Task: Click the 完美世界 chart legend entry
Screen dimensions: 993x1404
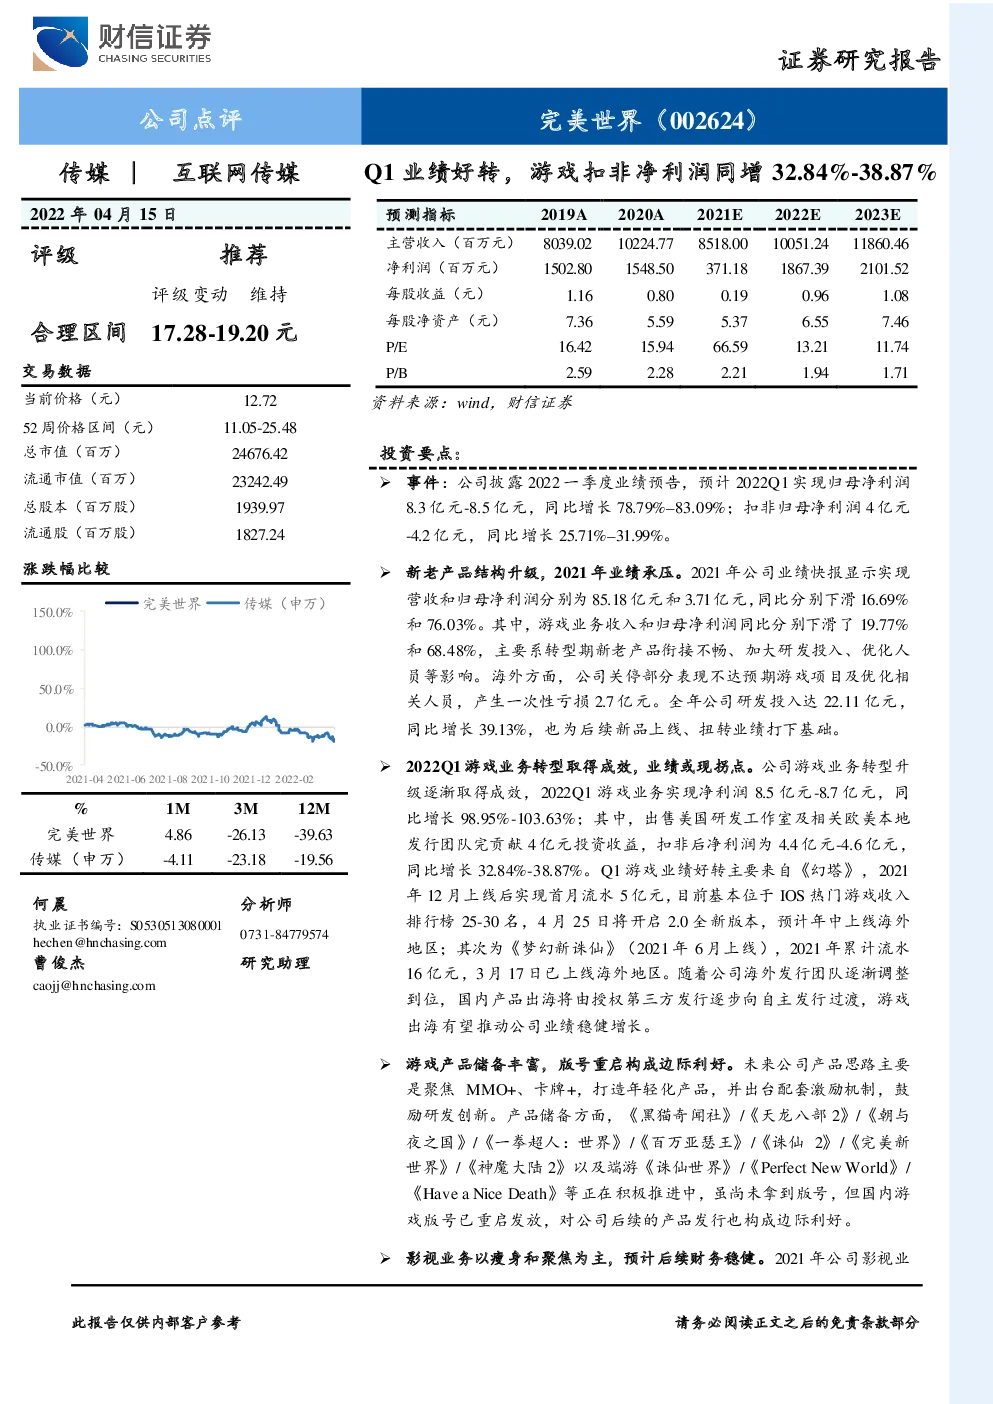Action: 153,603
